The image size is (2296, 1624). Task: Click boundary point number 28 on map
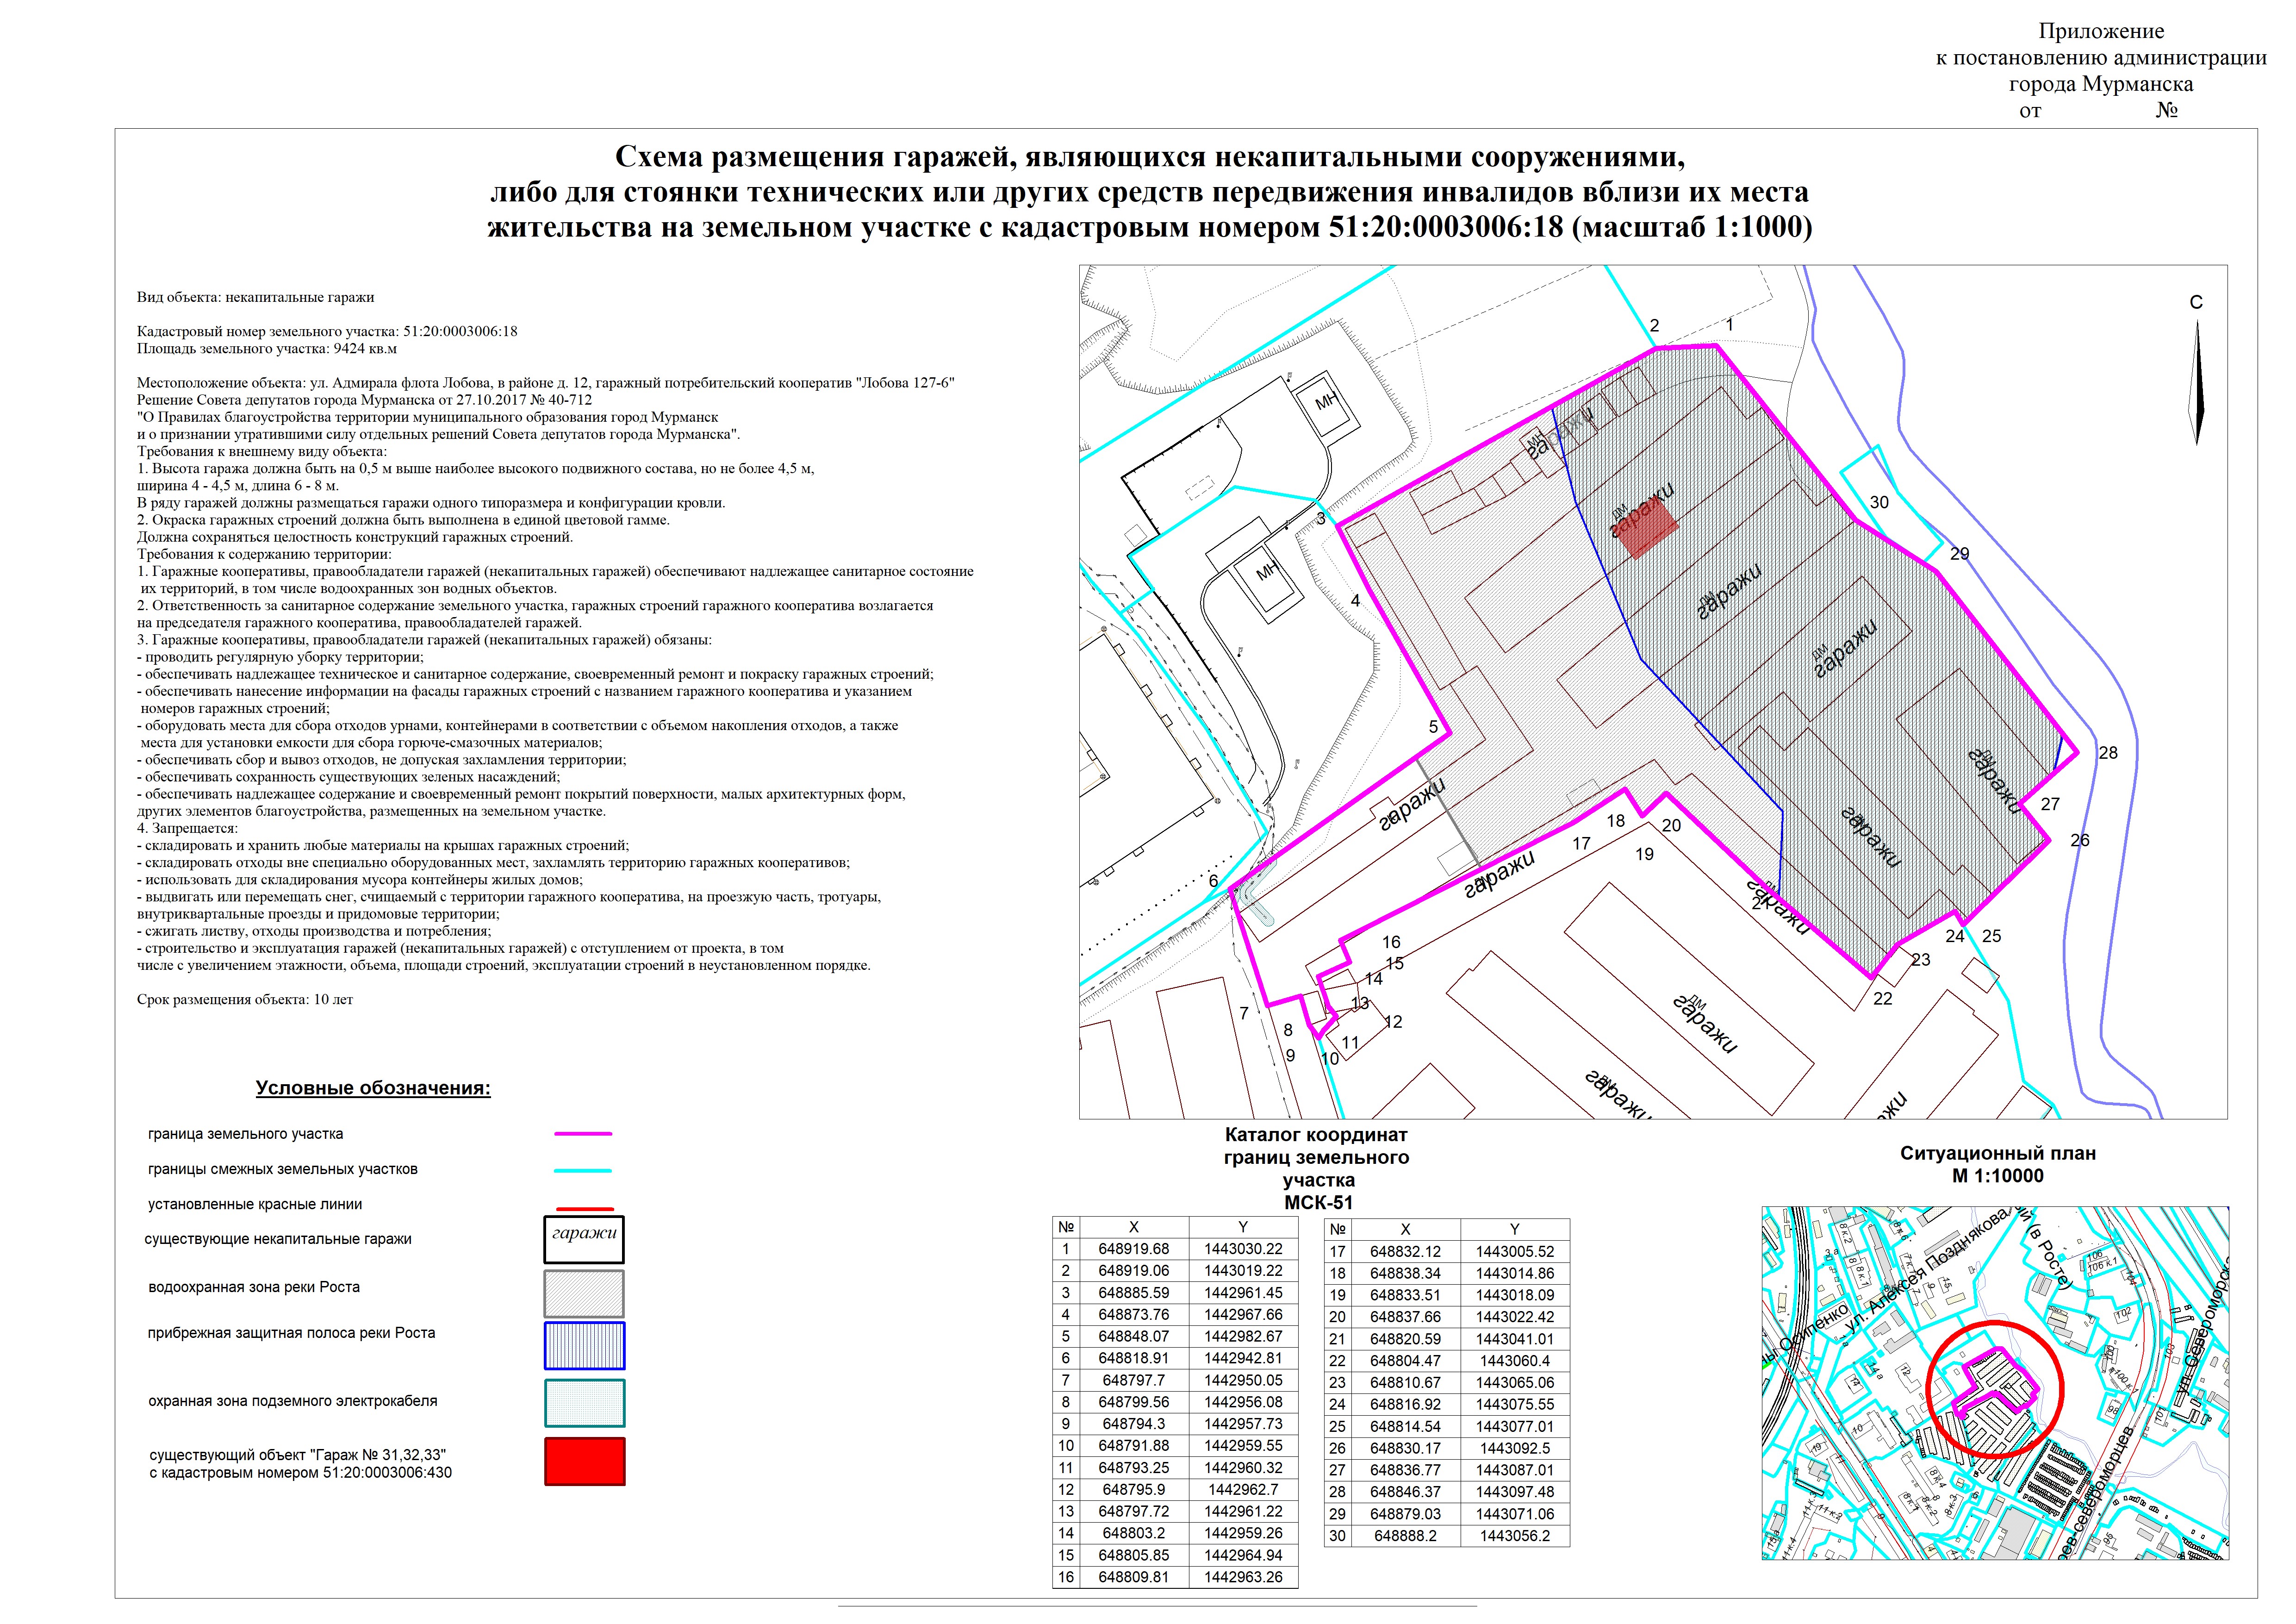[2108, 753]
